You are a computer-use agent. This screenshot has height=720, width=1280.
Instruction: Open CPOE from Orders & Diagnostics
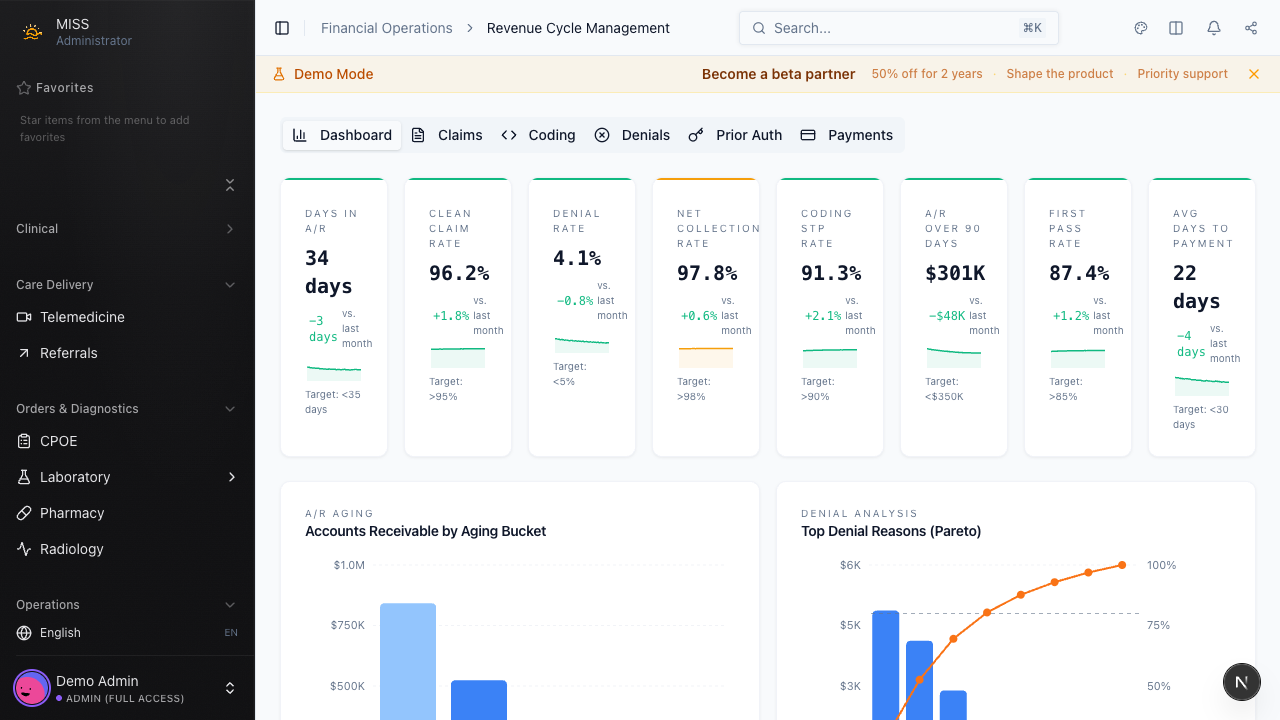point(58,441)
